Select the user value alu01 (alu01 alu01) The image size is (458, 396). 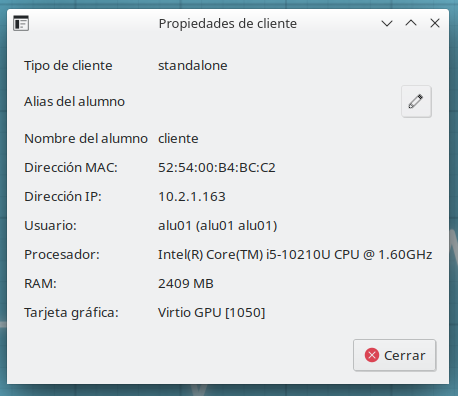(218, 225)
